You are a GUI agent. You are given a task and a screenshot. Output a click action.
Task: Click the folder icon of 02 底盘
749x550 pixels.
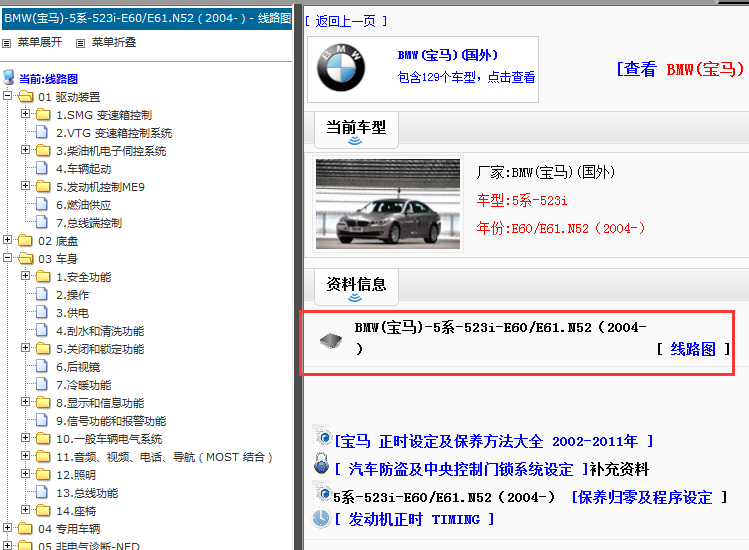pos(25,240)
